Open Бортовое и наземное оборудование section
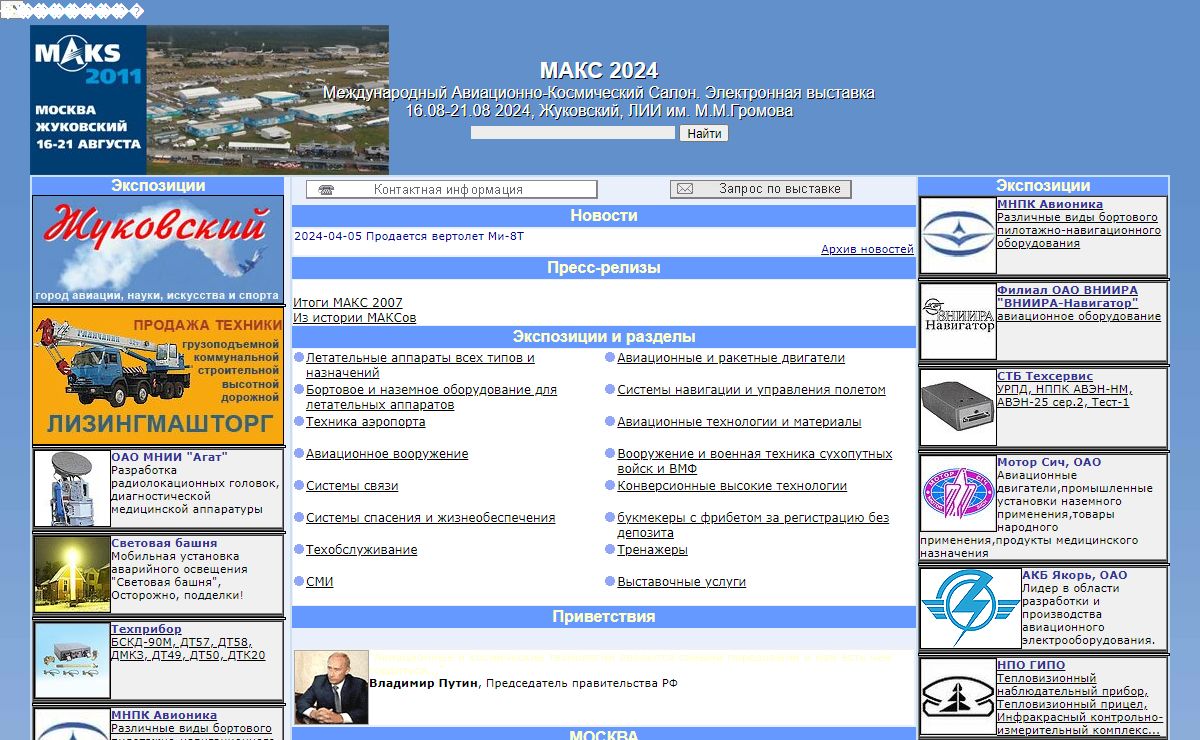This screenshot has height=740, width=1200. pos(431,397)
